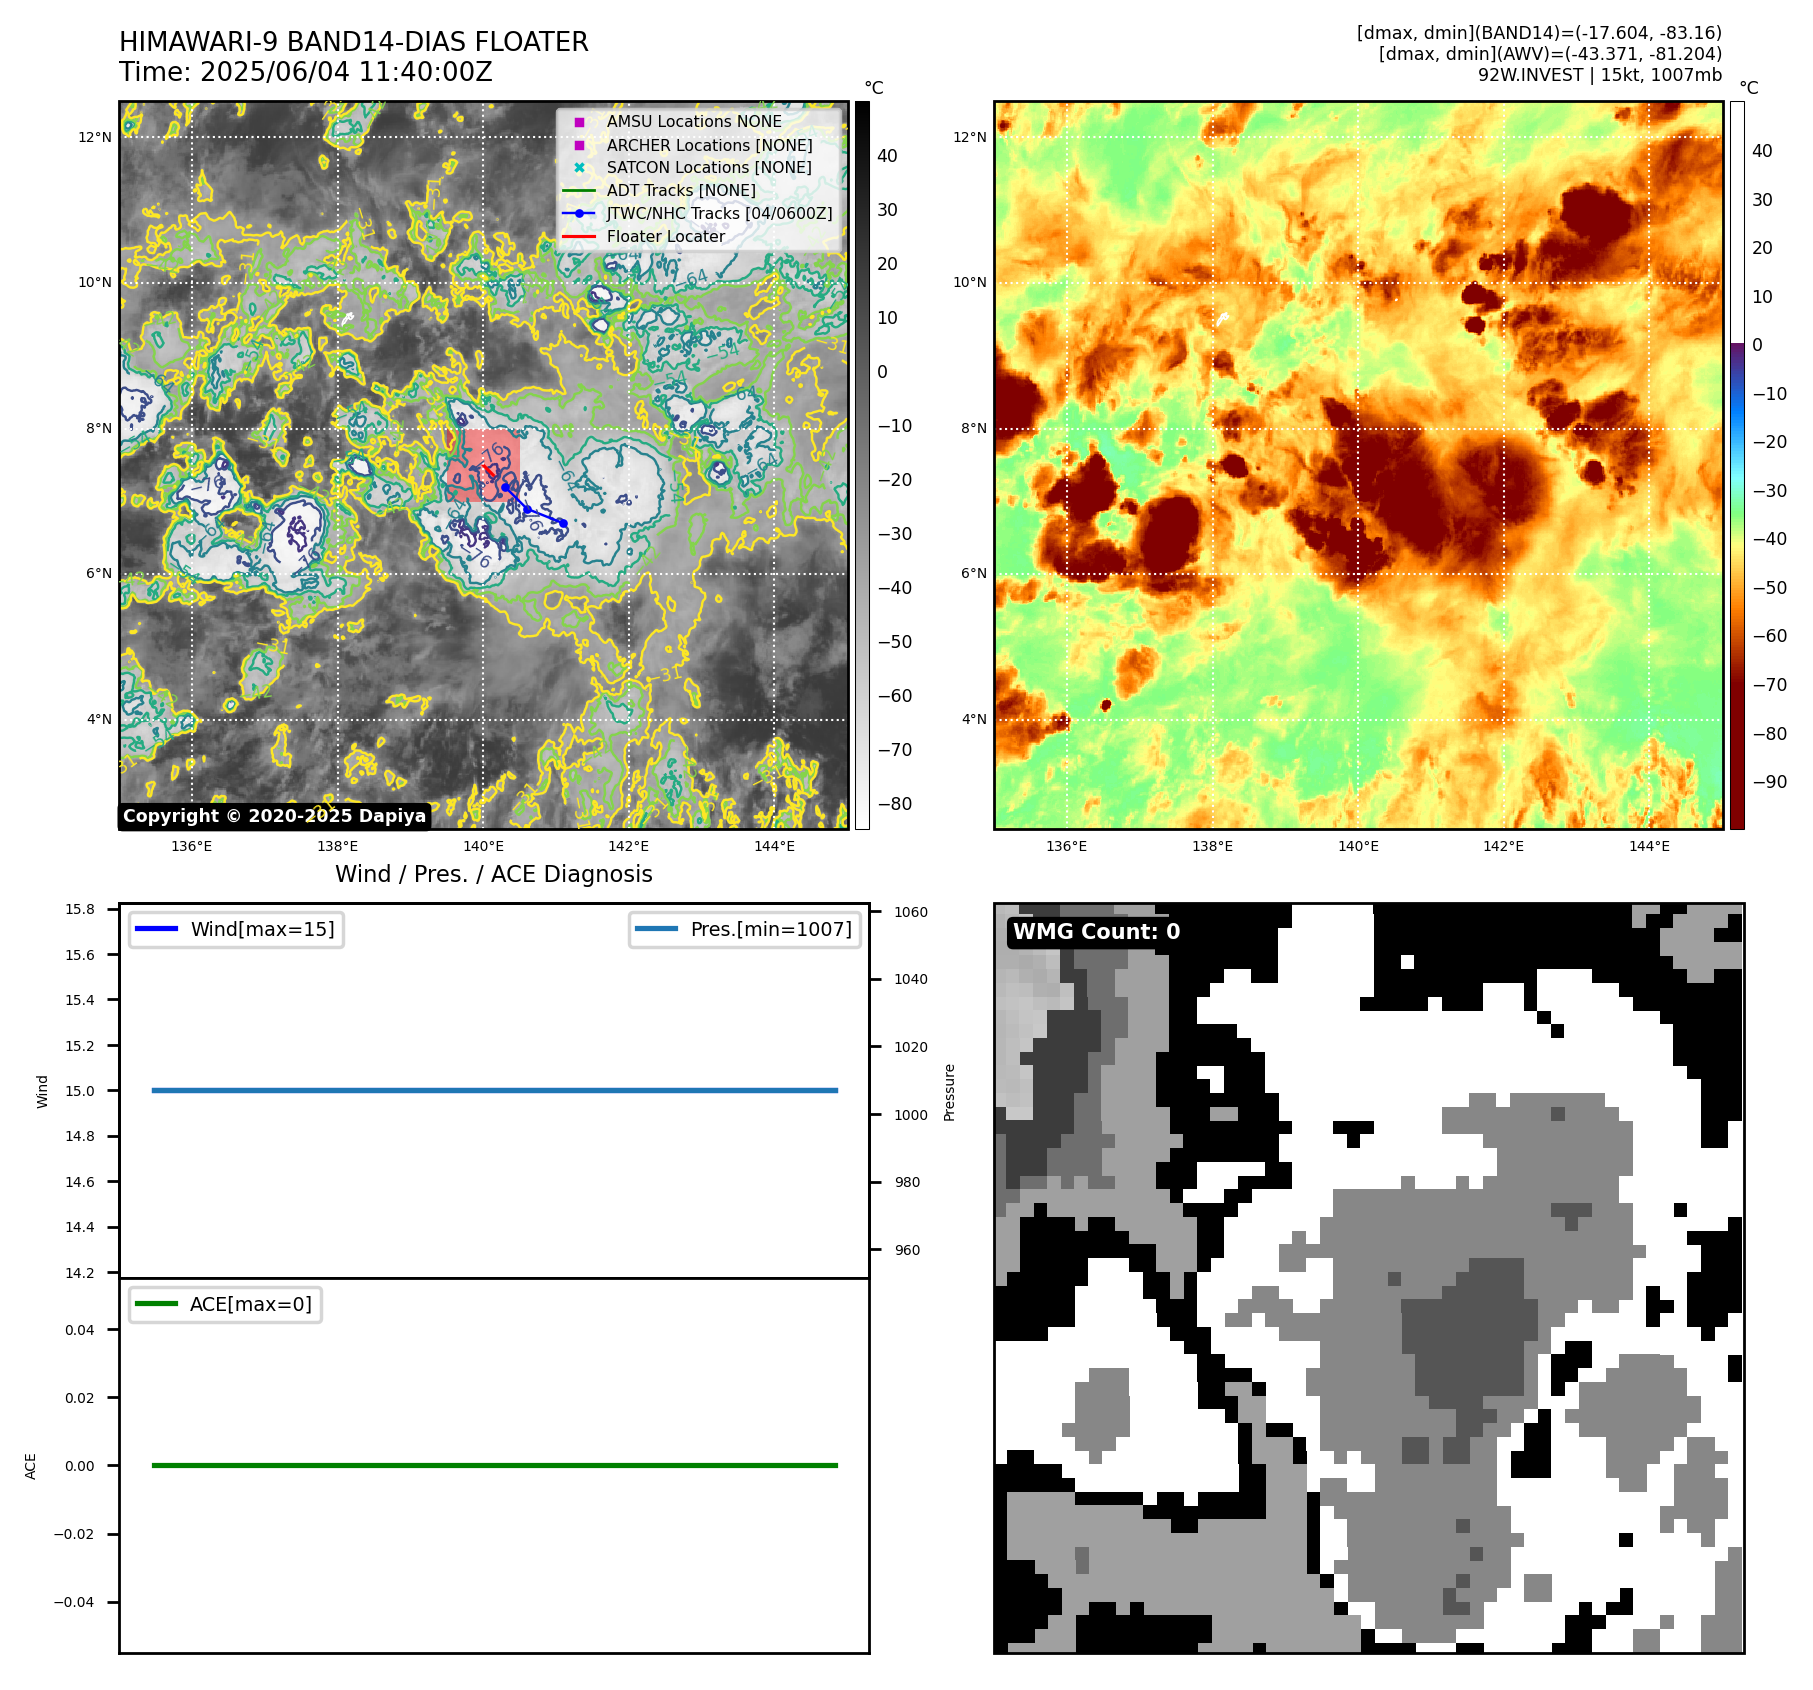Click the blue pressure line in wind chart
The height and width of the screenshot is (1690, 1813).
pyautogui.click(x=495, y=1090)
